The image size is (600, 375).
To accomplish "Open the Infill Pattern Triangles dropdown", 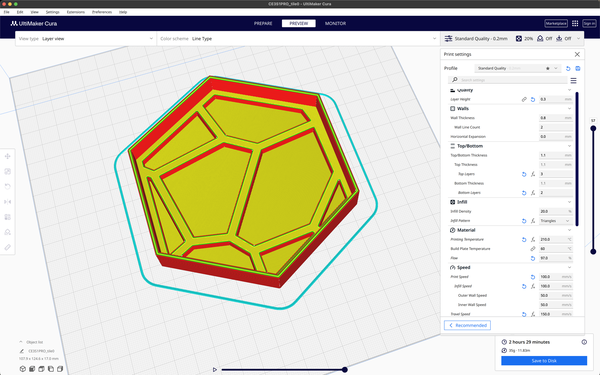I will click(556, 221).
